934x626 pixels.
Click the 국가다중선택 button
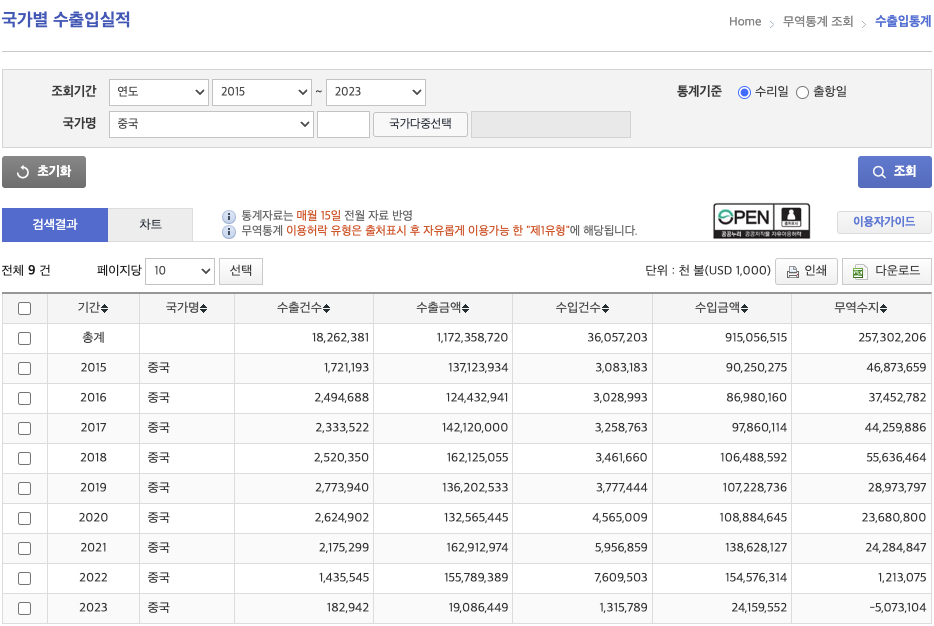(x=421, y=124)
